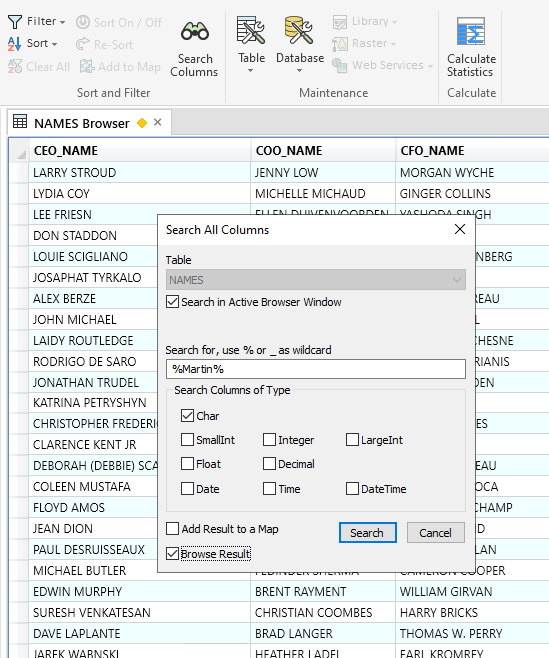
Task: Expand the Database dropdown arrow
Action: click(299, 70)
